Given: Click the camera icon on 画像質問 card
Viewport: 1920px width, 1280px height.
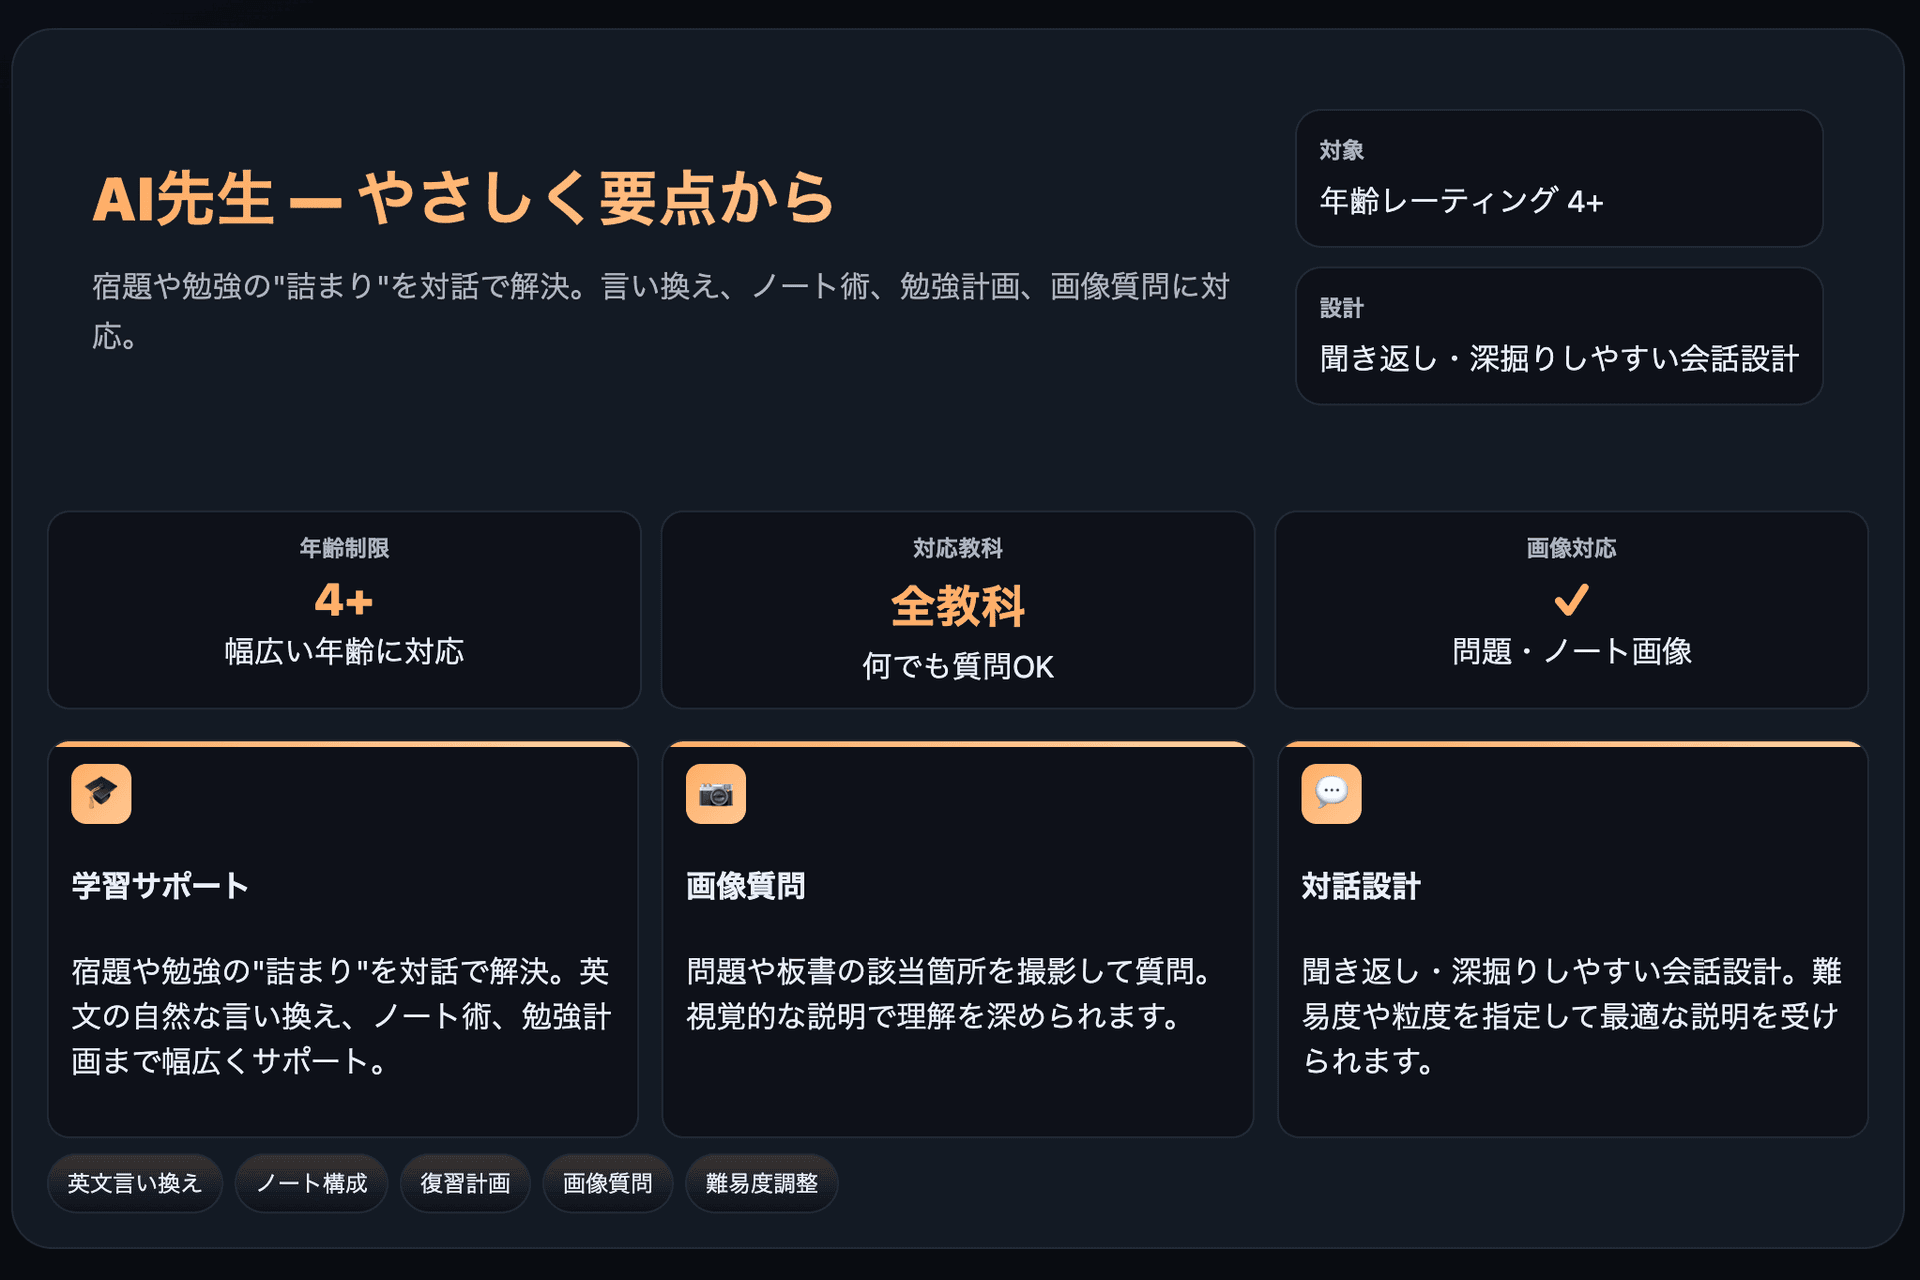Looking at the screenshot, I should 715,792.
